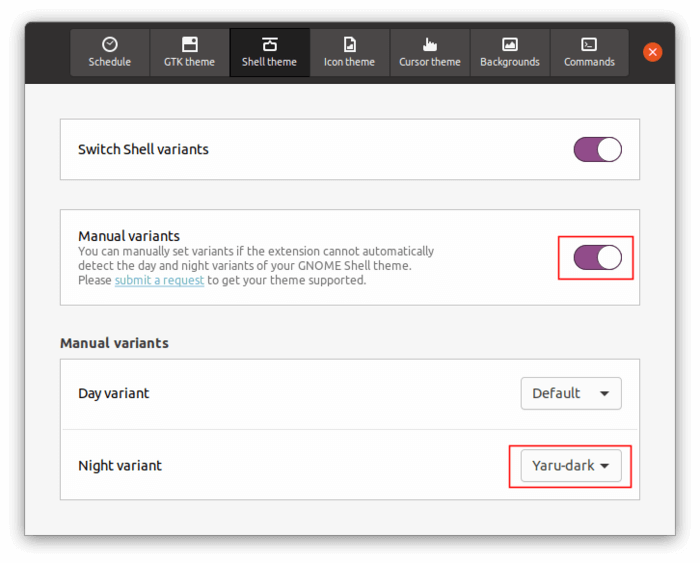
Task: Click the Backgrounds picture icon
Action: pos(510,44)
